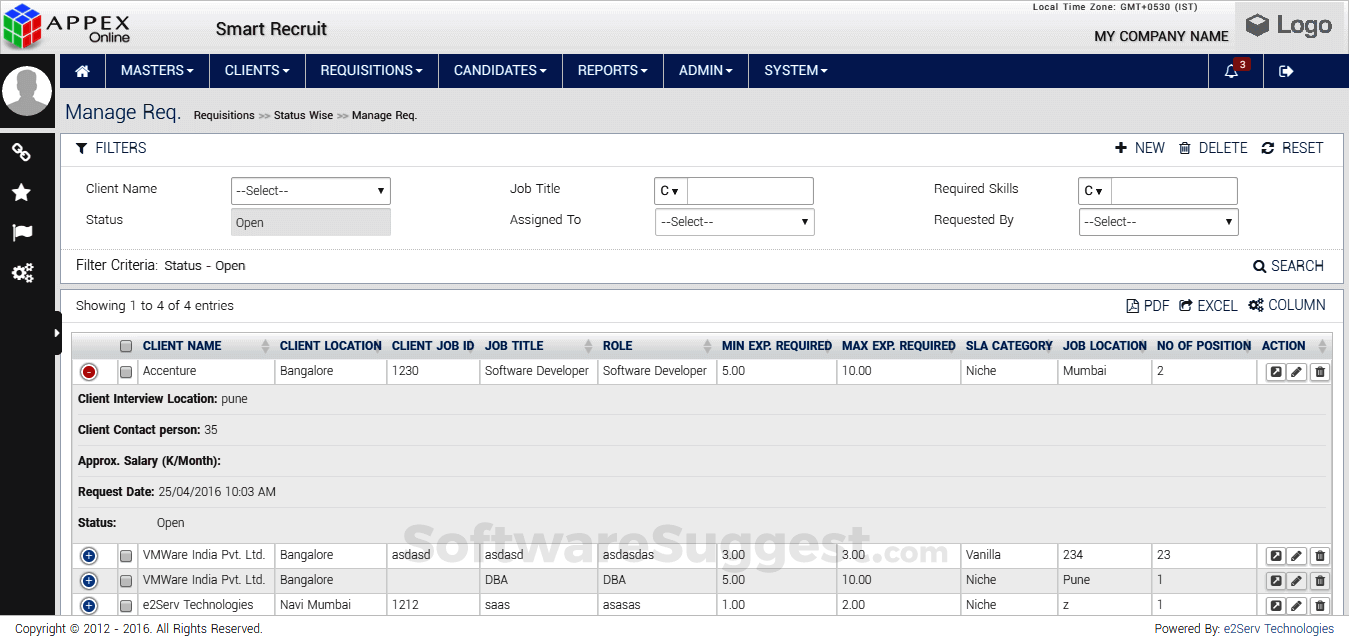The image size is (1349, 642).
Task: Select the star icon in the left sidebar
Action: coord(22,193)
